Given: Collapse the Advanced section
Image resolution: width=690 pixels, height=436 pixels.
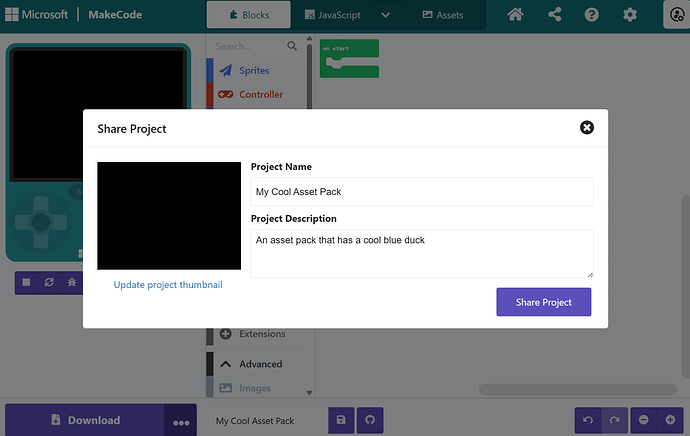Looking at the screenshot, I should (255, 364).
